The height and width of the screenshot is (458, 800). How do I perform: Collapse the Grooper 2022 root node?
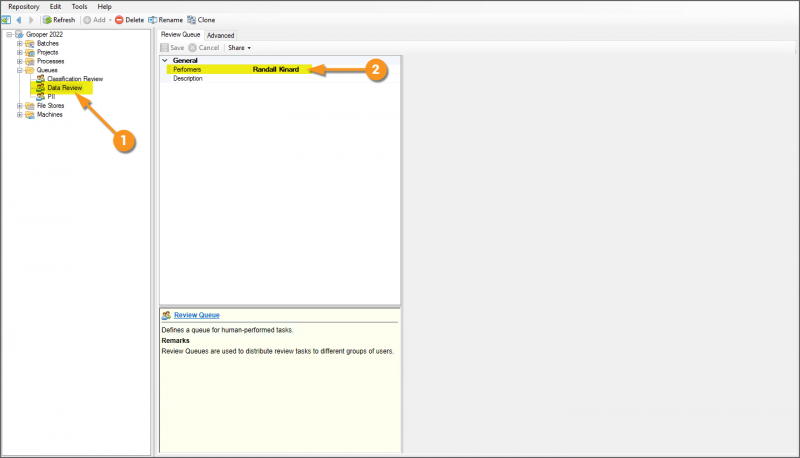(9, 34)
